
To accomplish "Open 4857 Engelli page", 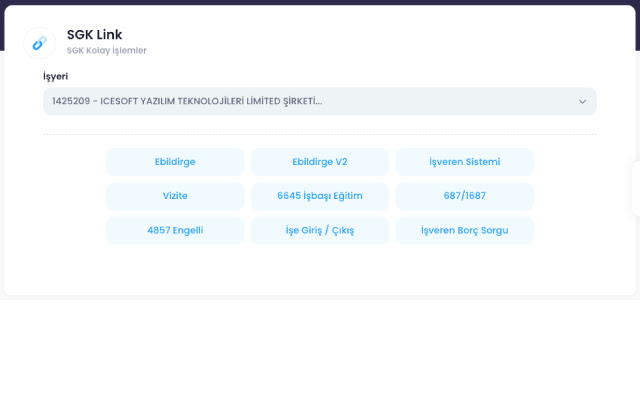I will point(175,230).
